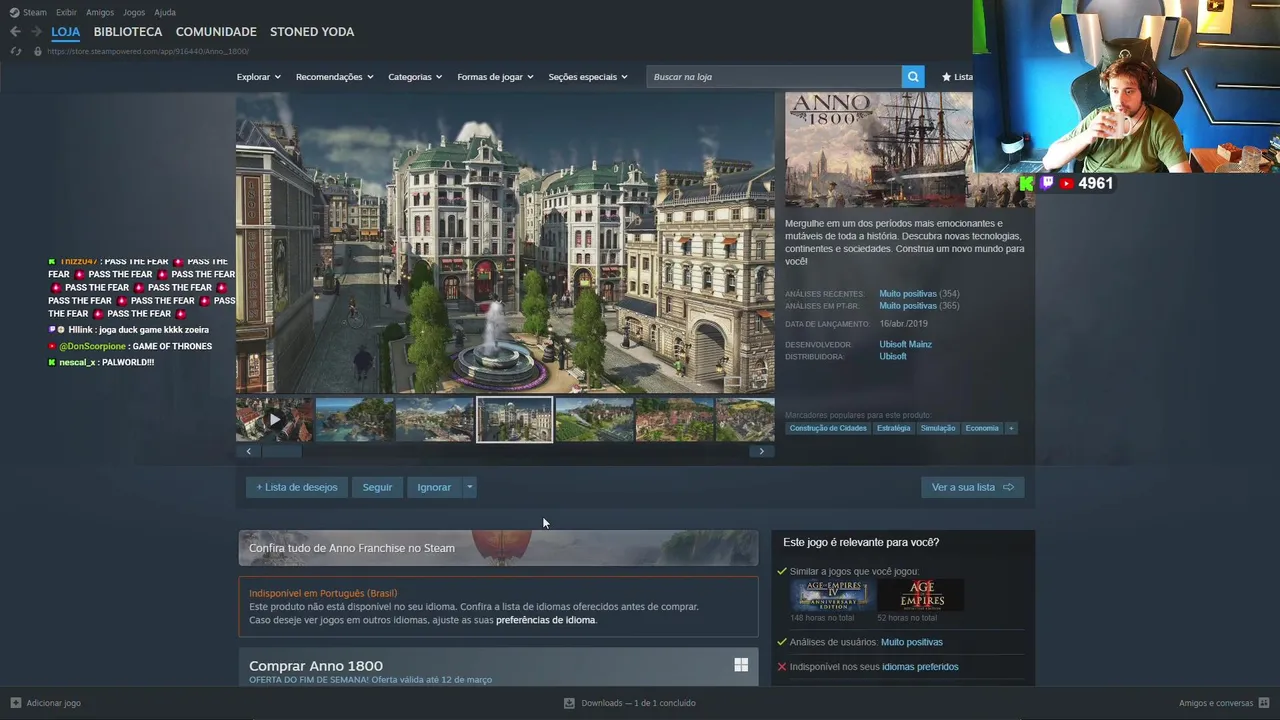Click the Ignorar button
The height and width of the screenshot is (720, 1280).
click(x=434, y=487)
